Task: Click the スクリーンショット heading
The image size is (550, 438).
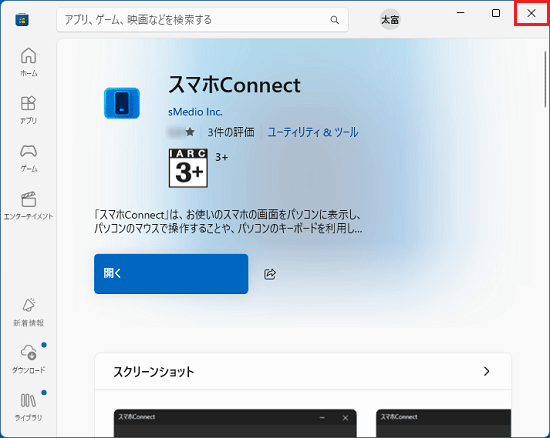Action: [x=154, y=372]
